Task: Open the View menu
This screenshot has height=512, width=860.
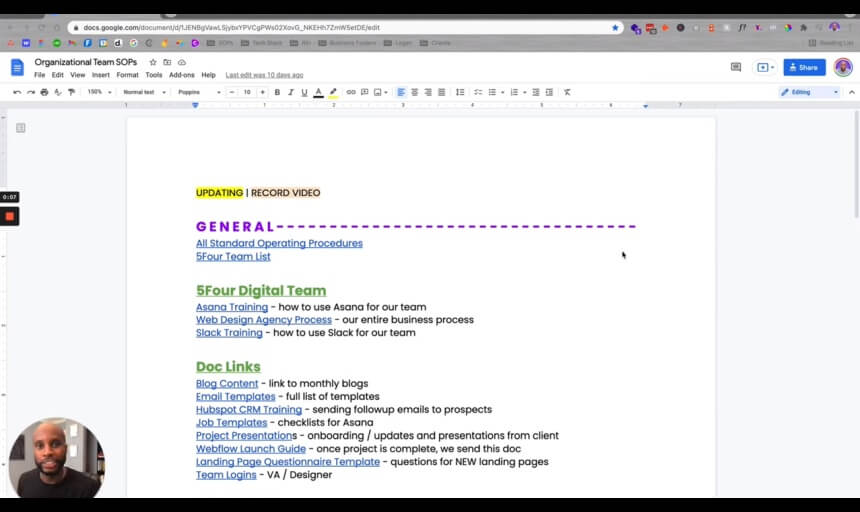Action: point(77,75)
